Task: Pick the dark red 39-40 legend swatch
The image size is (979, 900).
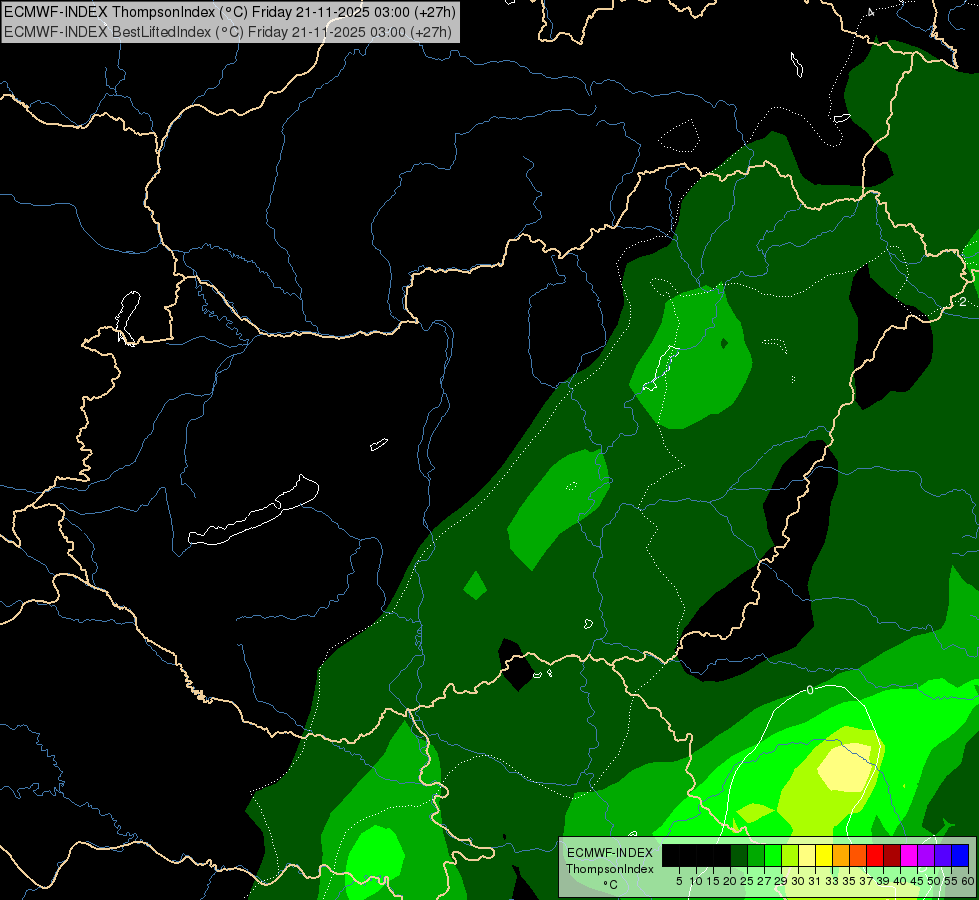Action: pyautogui.click(x=892, y=856)
